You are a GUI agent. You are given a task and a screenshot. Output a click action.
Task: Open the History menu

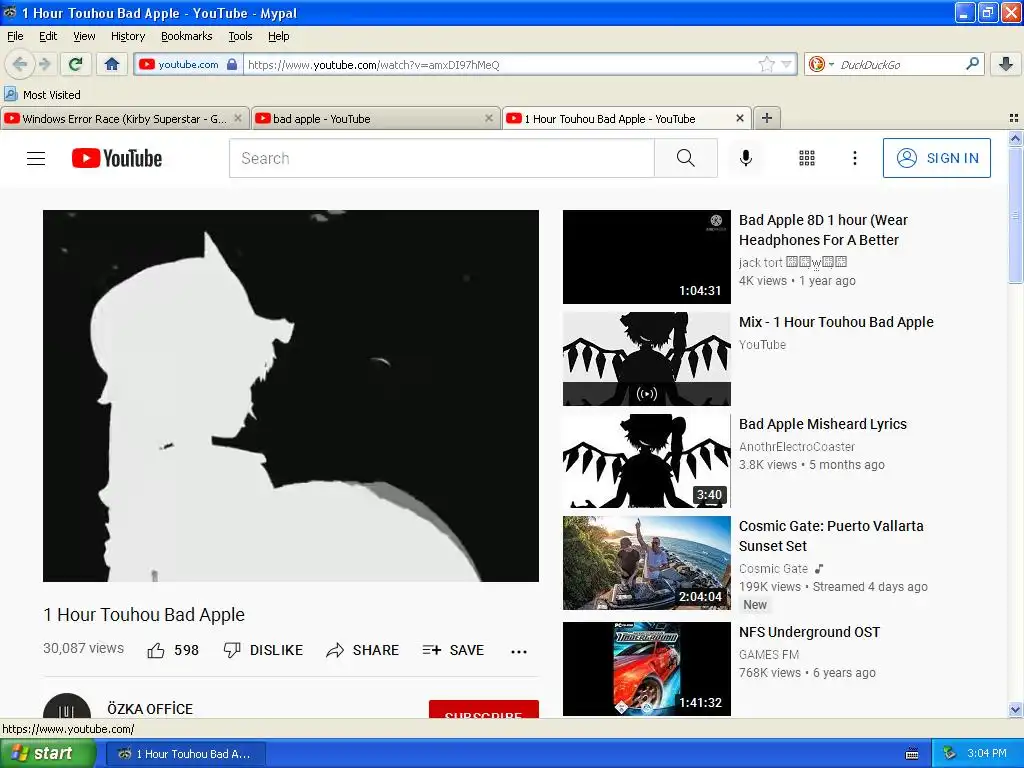tap(128, 36)
